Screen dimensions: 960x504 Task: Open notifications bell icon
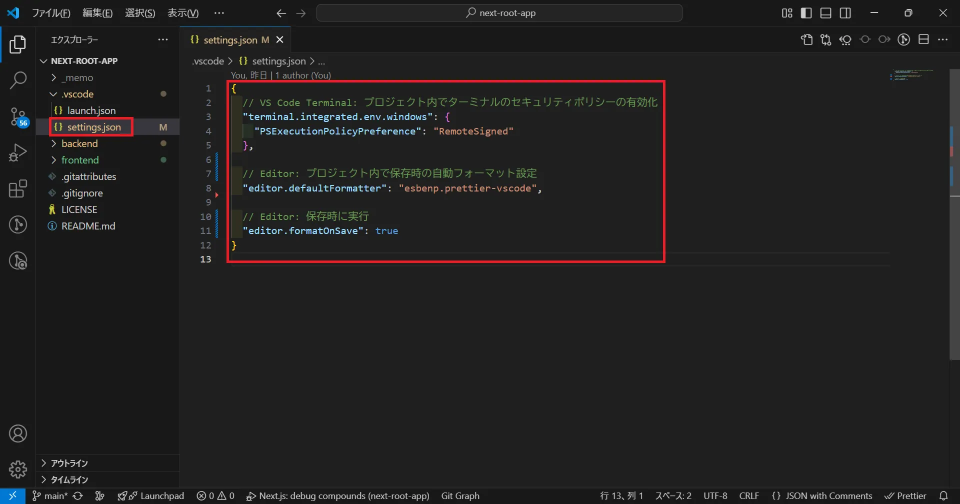943,496
